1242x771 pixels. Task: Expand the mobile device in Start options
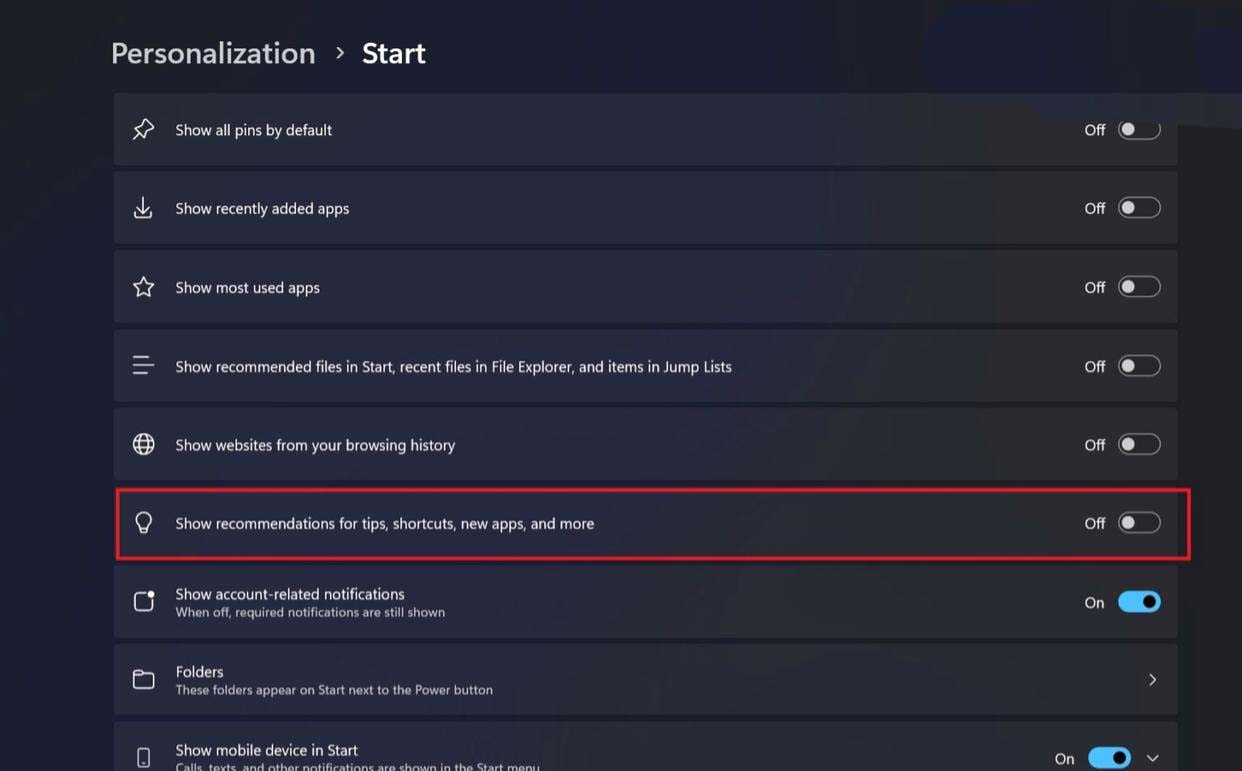tap(1153, 758)
